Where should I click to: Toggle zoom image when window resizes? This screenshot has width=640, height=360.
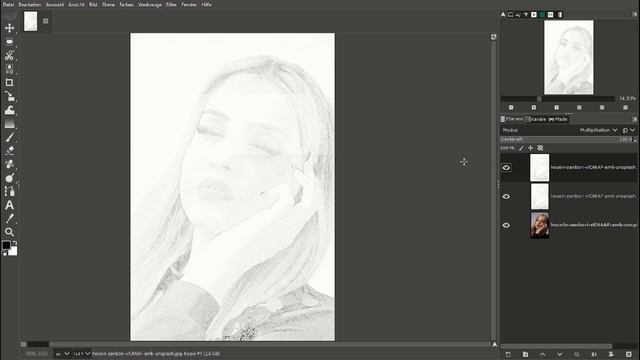point(493,37)
